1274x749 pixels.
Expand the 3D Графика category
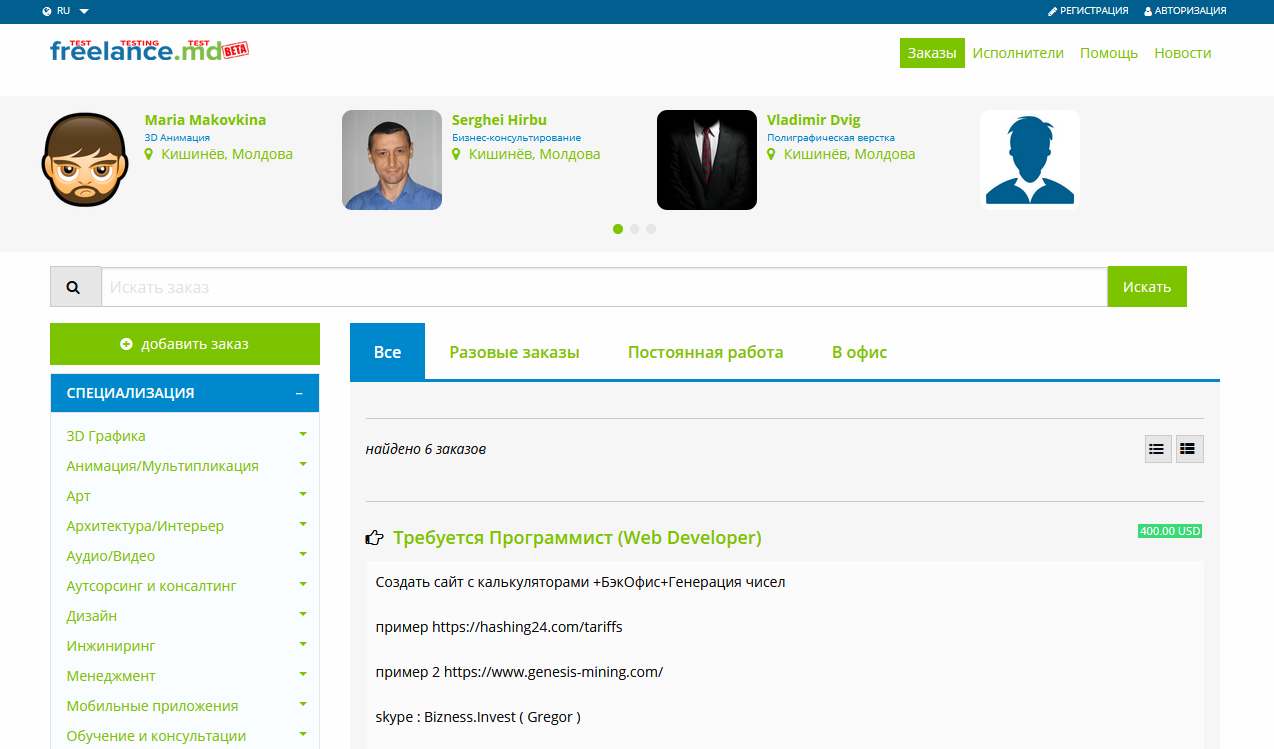point(302,435)
